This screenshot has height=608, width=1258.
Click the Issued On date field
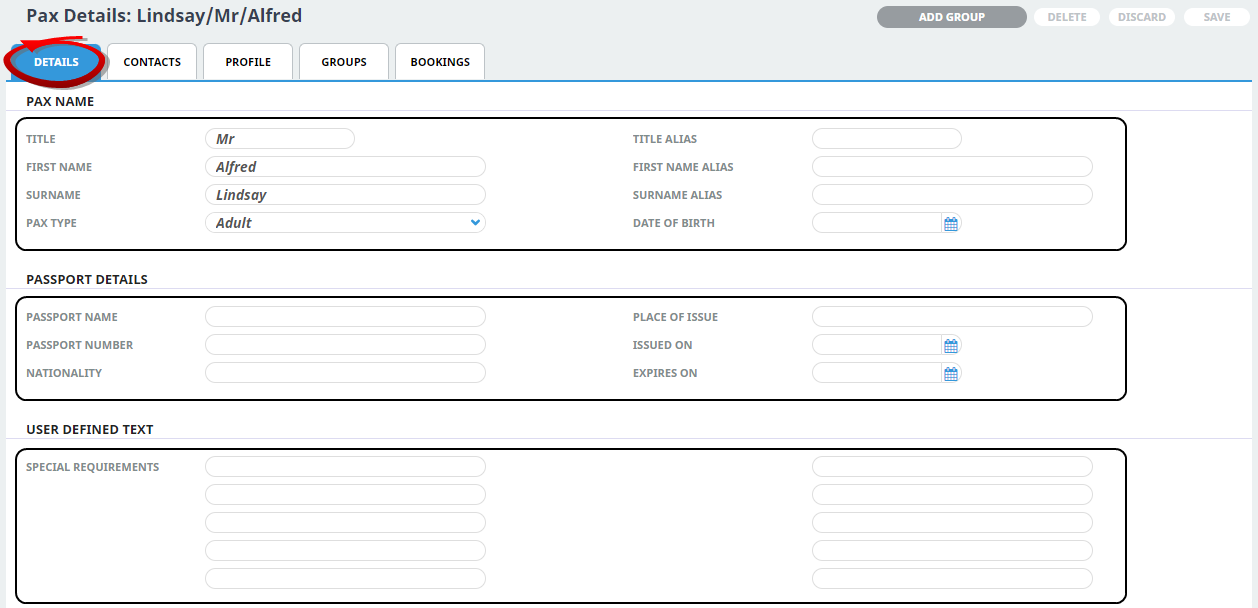(876, 345)
